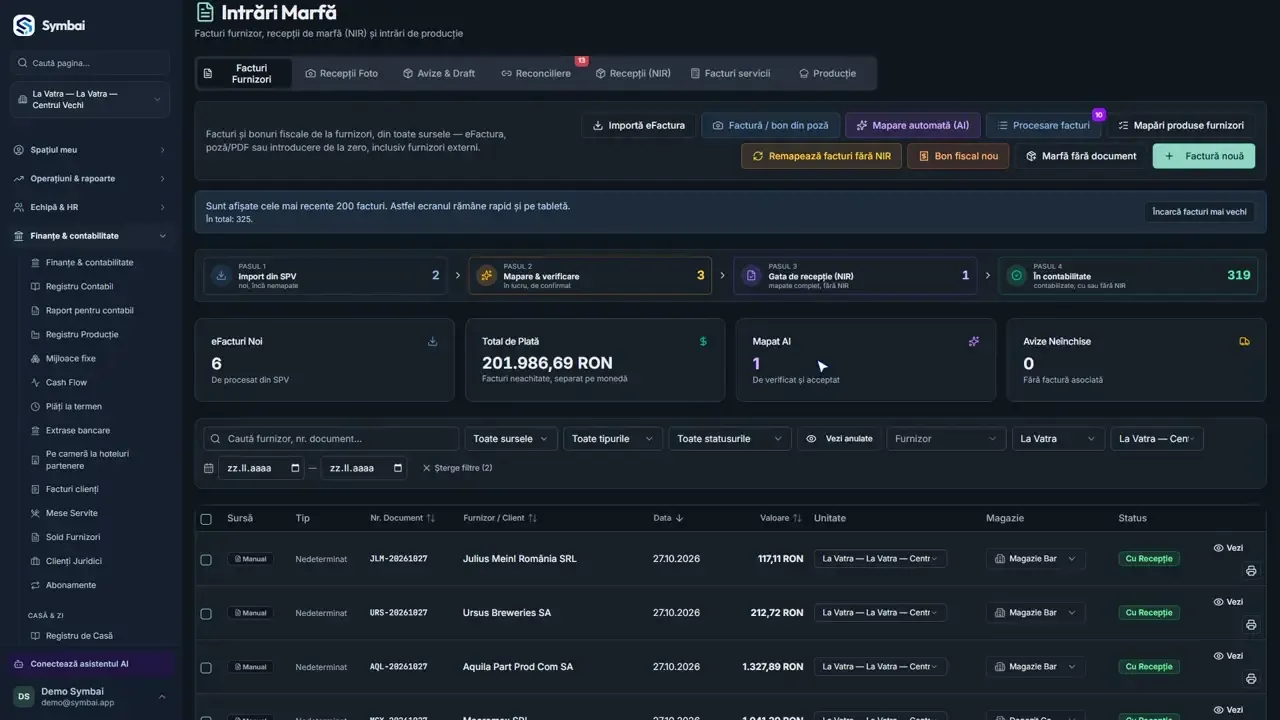Image resolution: width=1280 pixels, height=720 pixels.
Task: Tick checkbox for Julius Meinl România row
Action: point(206,560)
